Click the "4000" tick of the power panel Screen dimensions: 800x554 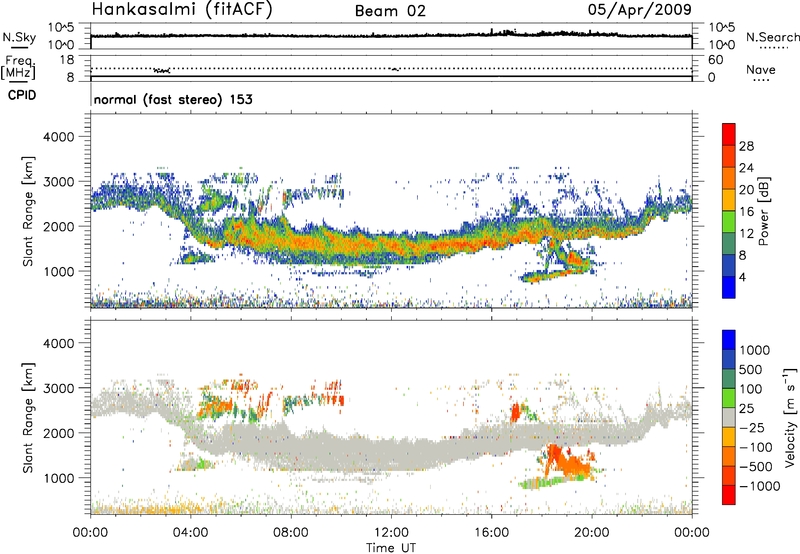coord(58,137)
